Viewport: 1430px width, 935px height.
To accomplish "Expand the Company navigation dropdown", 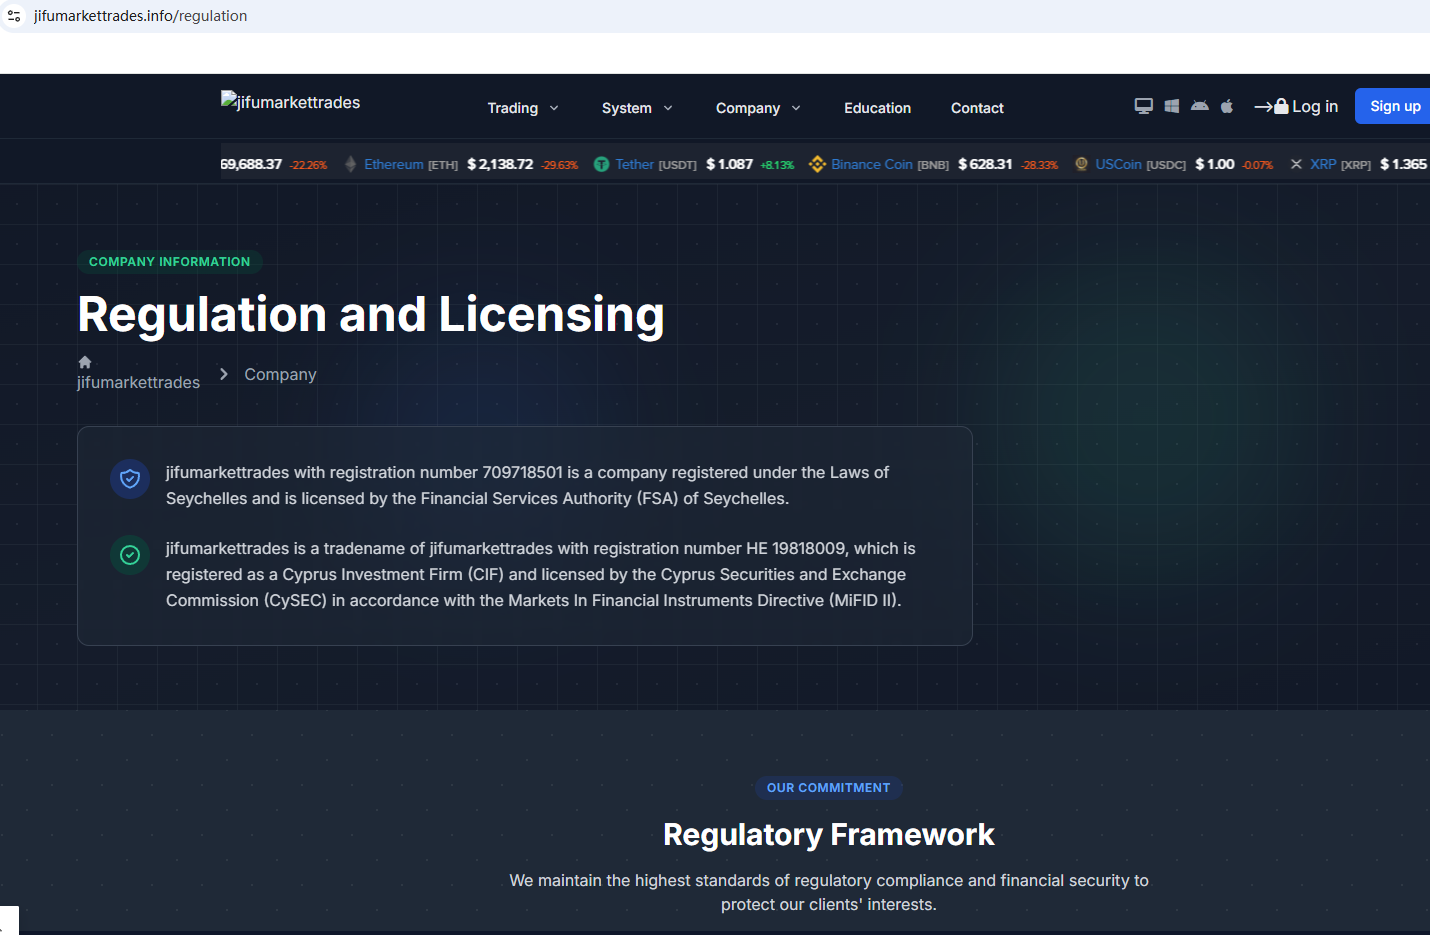I will pos(757,108).
